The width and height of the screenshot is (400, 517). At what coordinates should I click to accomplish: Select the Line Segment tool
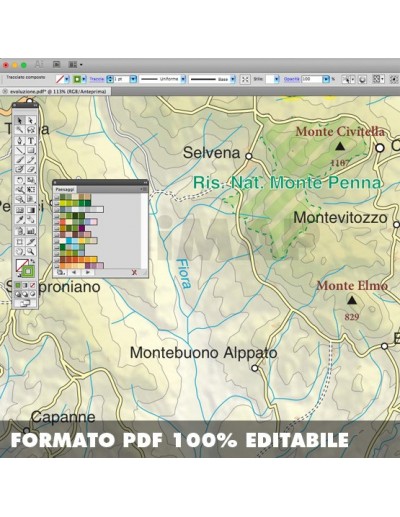click(x=20, y=150)
